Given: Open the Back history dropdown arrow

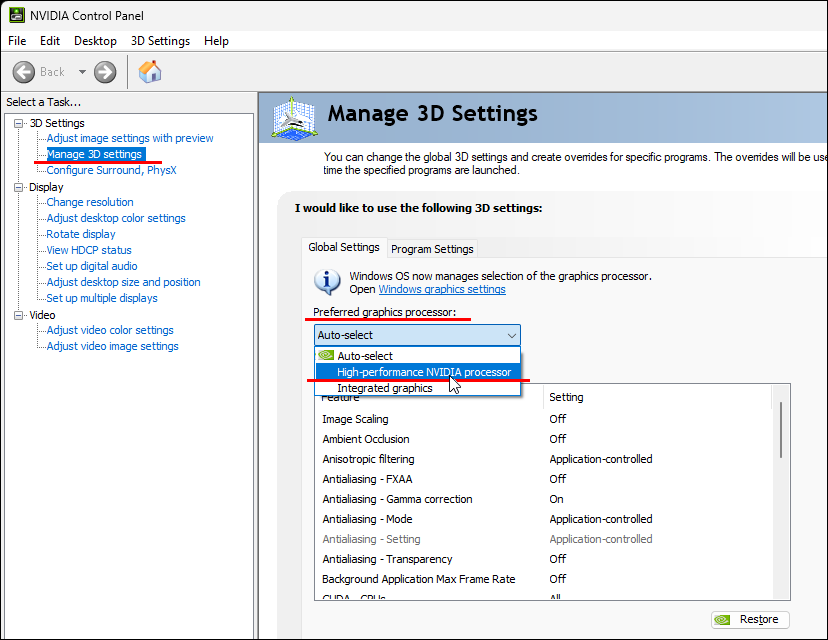Looking at the screenshot, I should (x=82, y=72).
